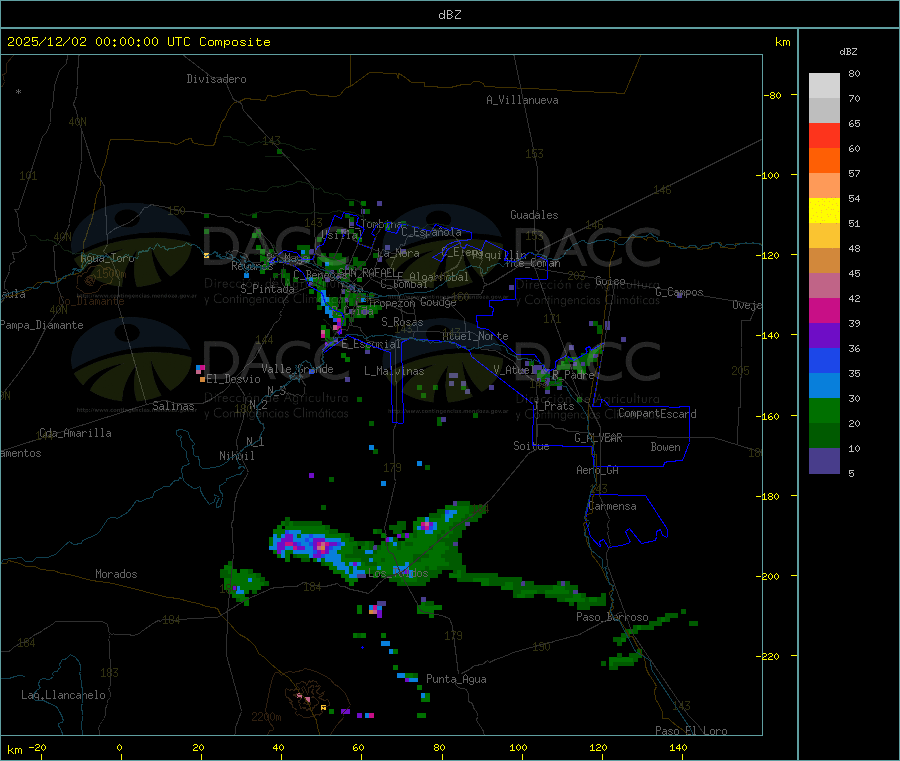Click the Guadales location label
This screenshot has width=900, height=761.
(534, 215)
